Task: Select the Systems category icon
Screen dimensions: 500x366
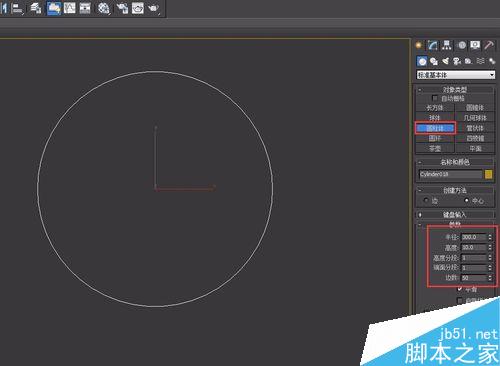Action: 492,61
